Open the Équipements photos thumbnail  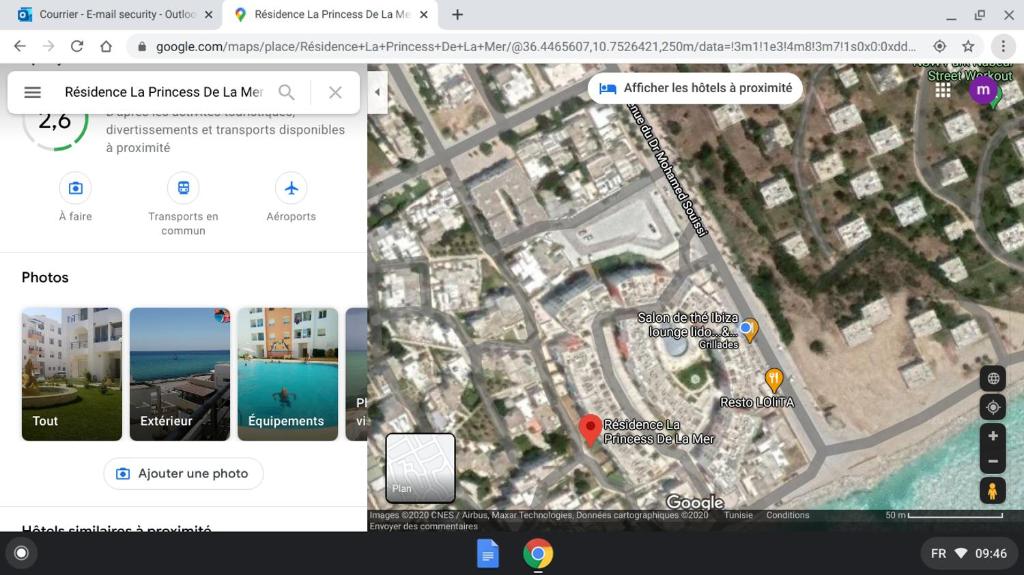[287, 374]
